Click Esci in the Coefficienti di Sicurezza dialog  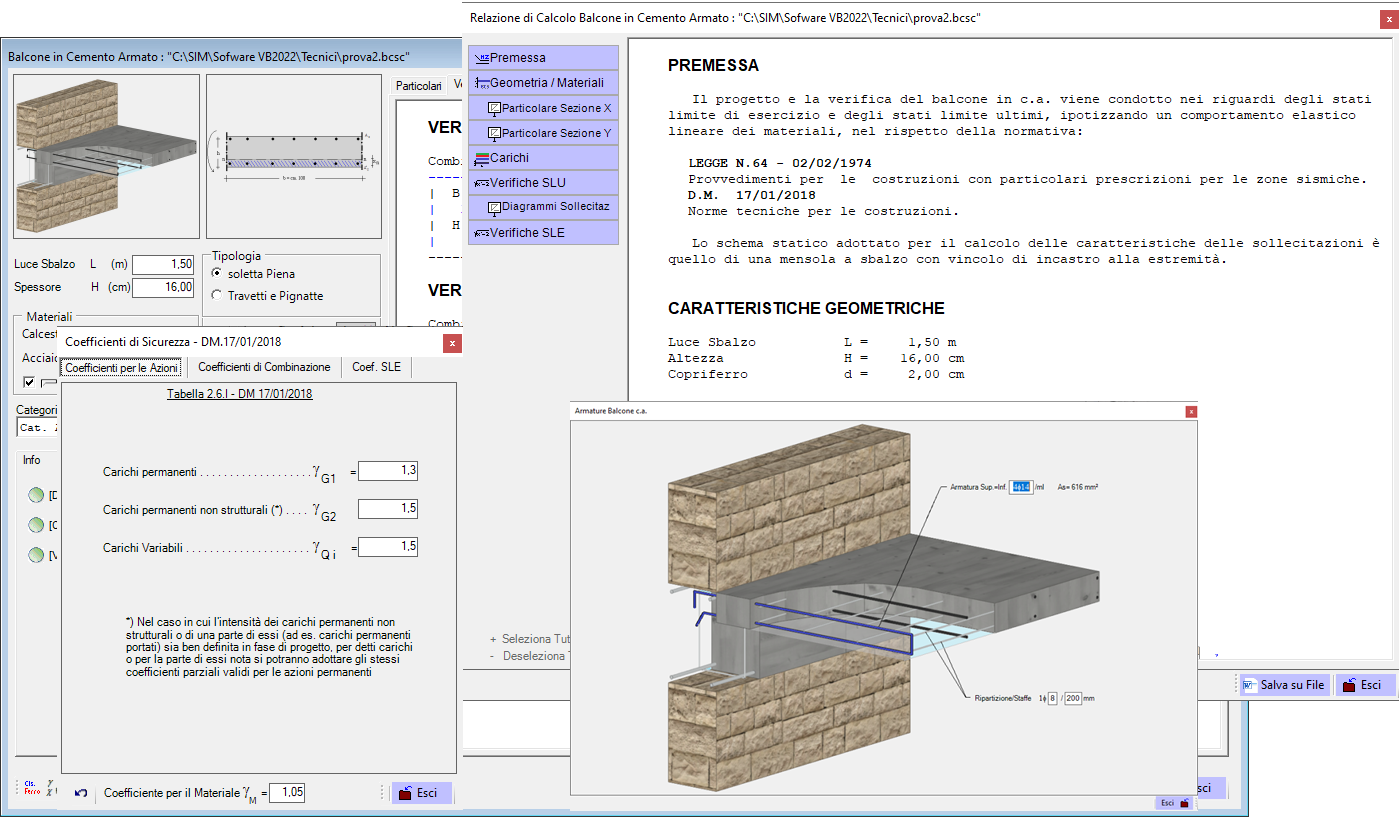pyautogui.click(x=418, y=793)
